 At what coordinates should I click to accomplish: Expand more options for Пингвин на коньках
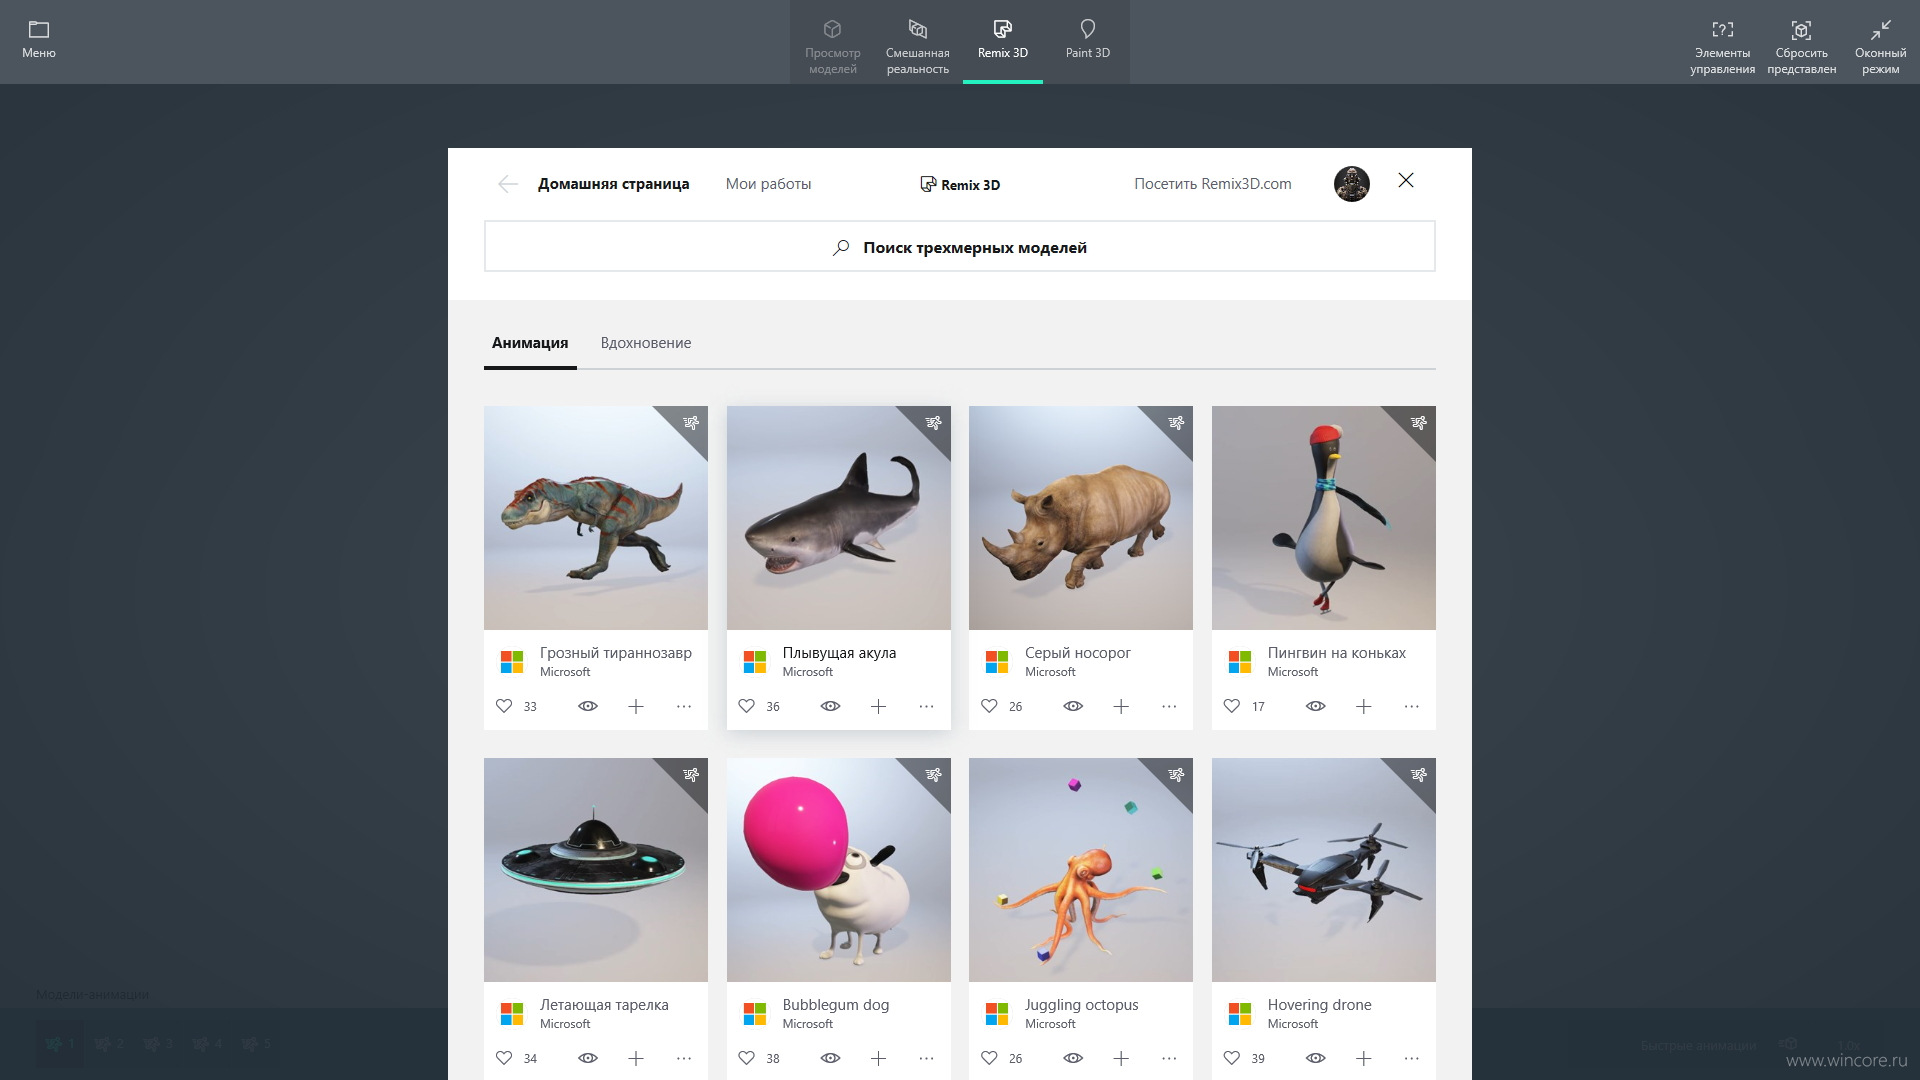[x=1412, y=707]
